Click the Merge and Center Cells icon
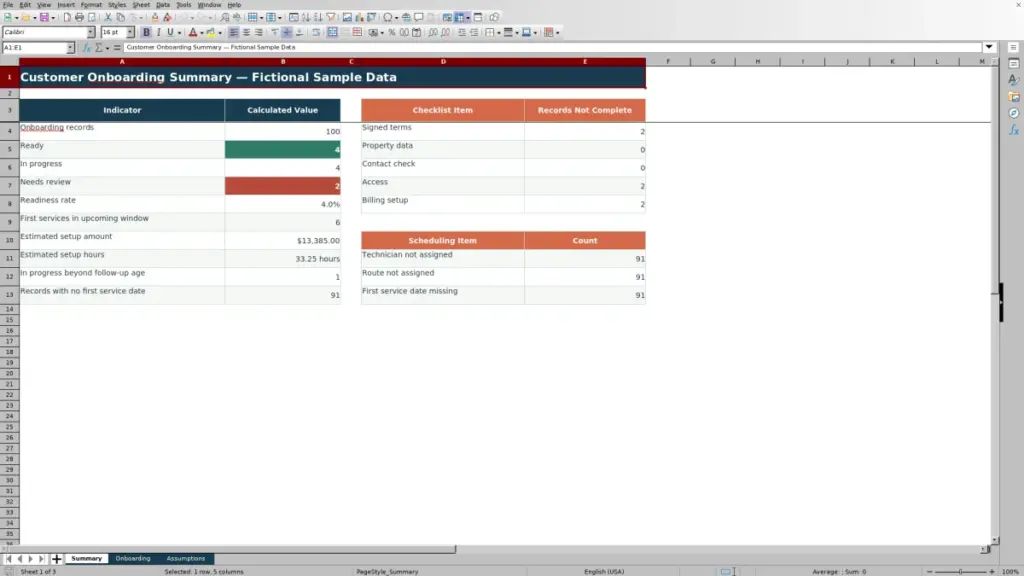This screenshot has height=576, width=1024. pos(332,32)
